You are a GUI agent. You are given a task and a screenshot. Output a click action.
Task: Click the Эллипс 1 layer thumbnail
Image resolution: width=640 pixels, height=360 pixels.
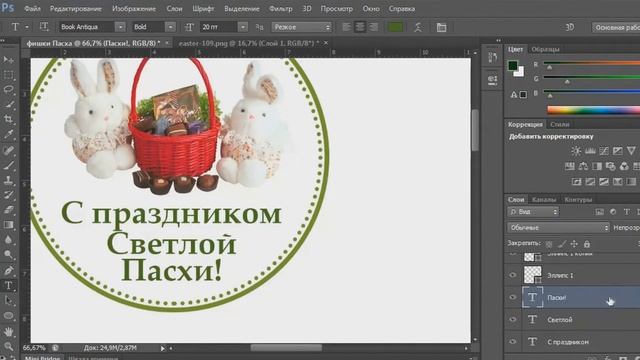[x=532, y=275]
